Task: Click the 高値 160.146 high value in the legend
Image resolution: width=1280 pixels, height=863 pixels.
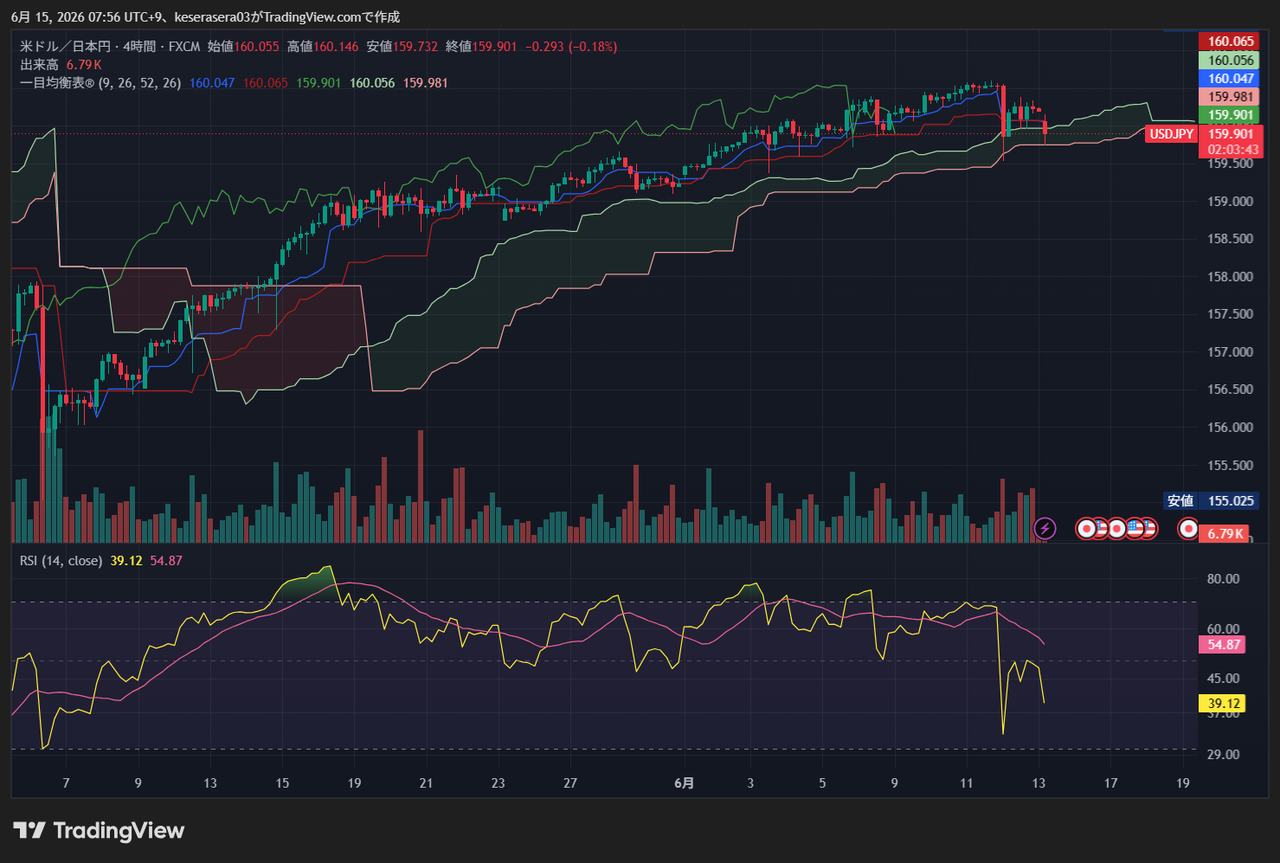Action: pos(322,46)
